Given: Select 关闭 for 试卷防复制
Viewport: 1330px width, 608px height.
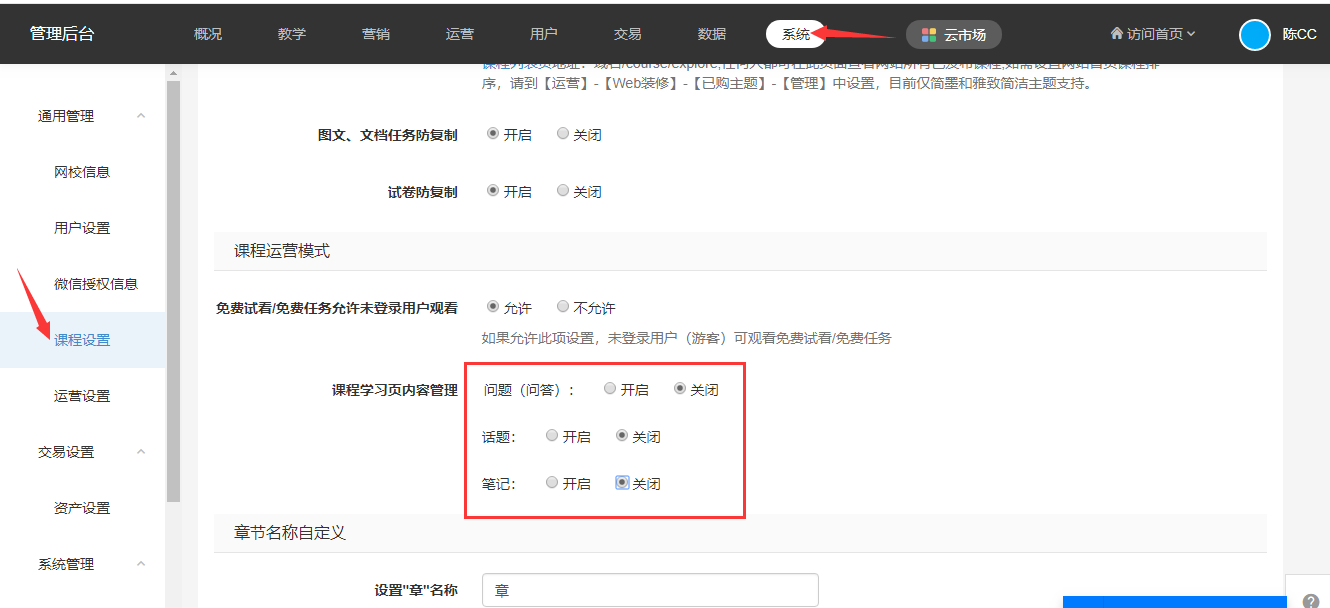Looking at the screenshot, I should tap(563, 190).
